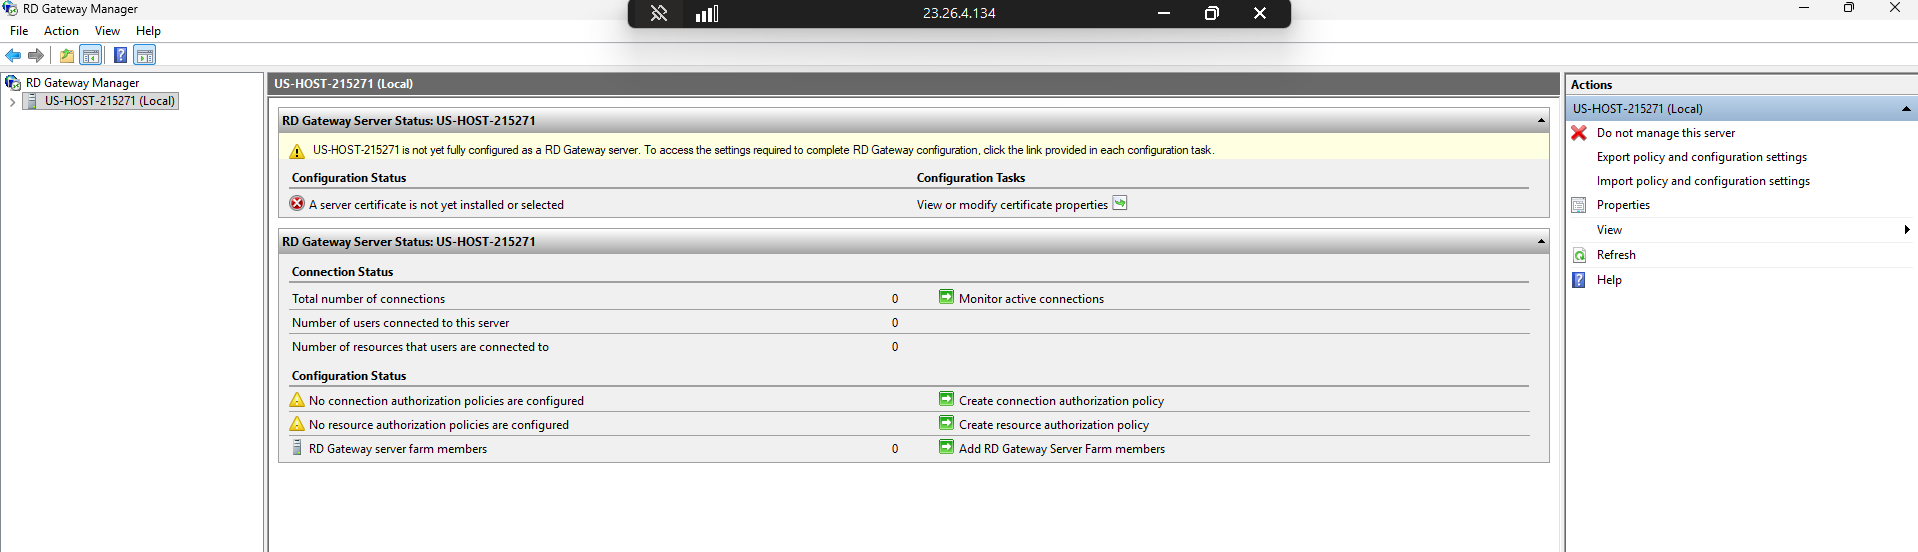
Task: Click 'RD Gateway server farm members' label
Action: point(398,449)
